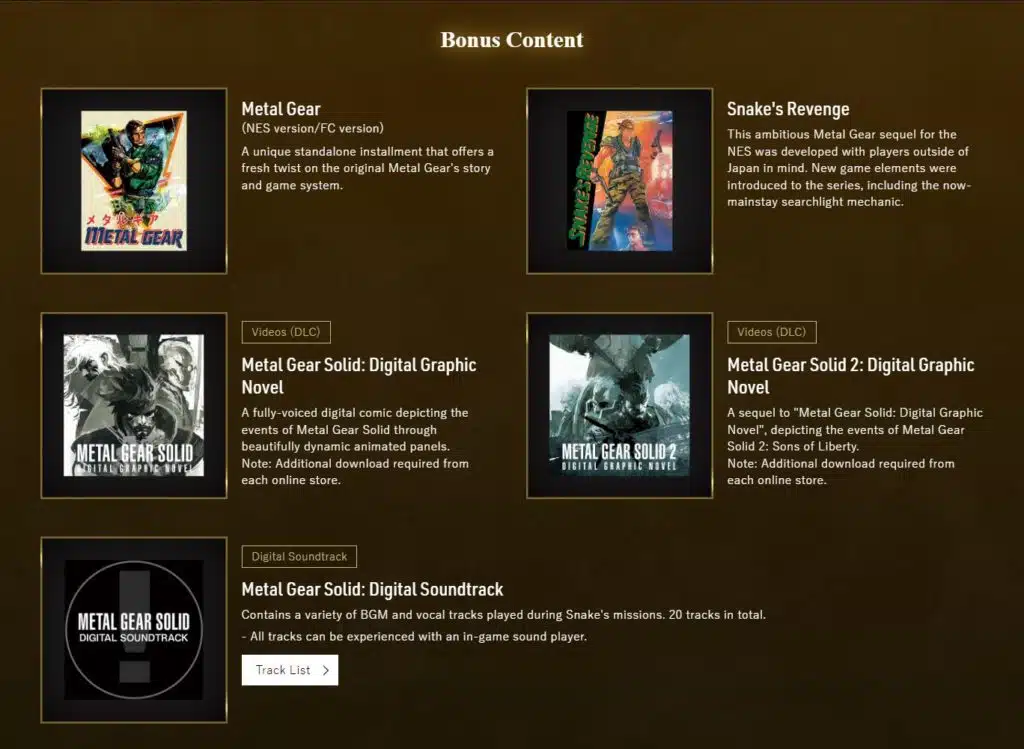This screenshot has height=749, width=1024.
Task: Open the Track List button
Action: (x=290, y=670)
